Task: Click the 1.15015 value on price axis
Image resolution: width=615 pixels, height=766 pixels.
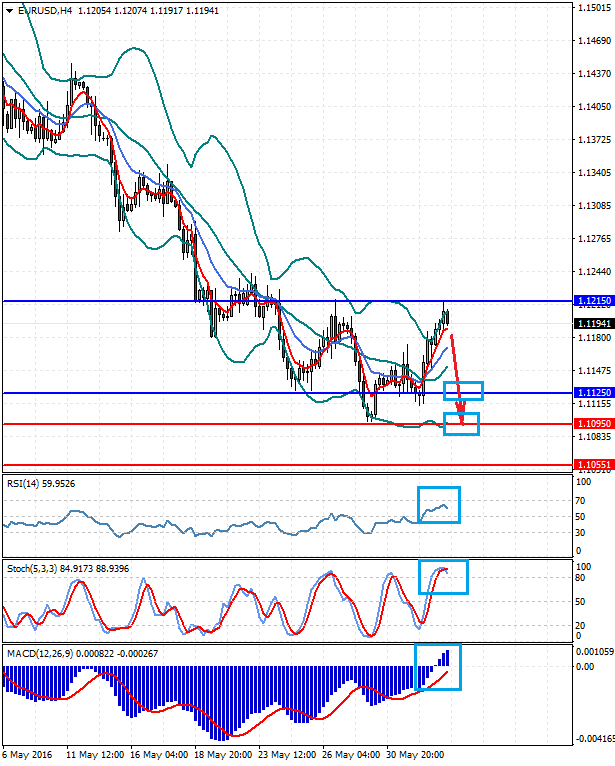Action: [x=594, y=8]
